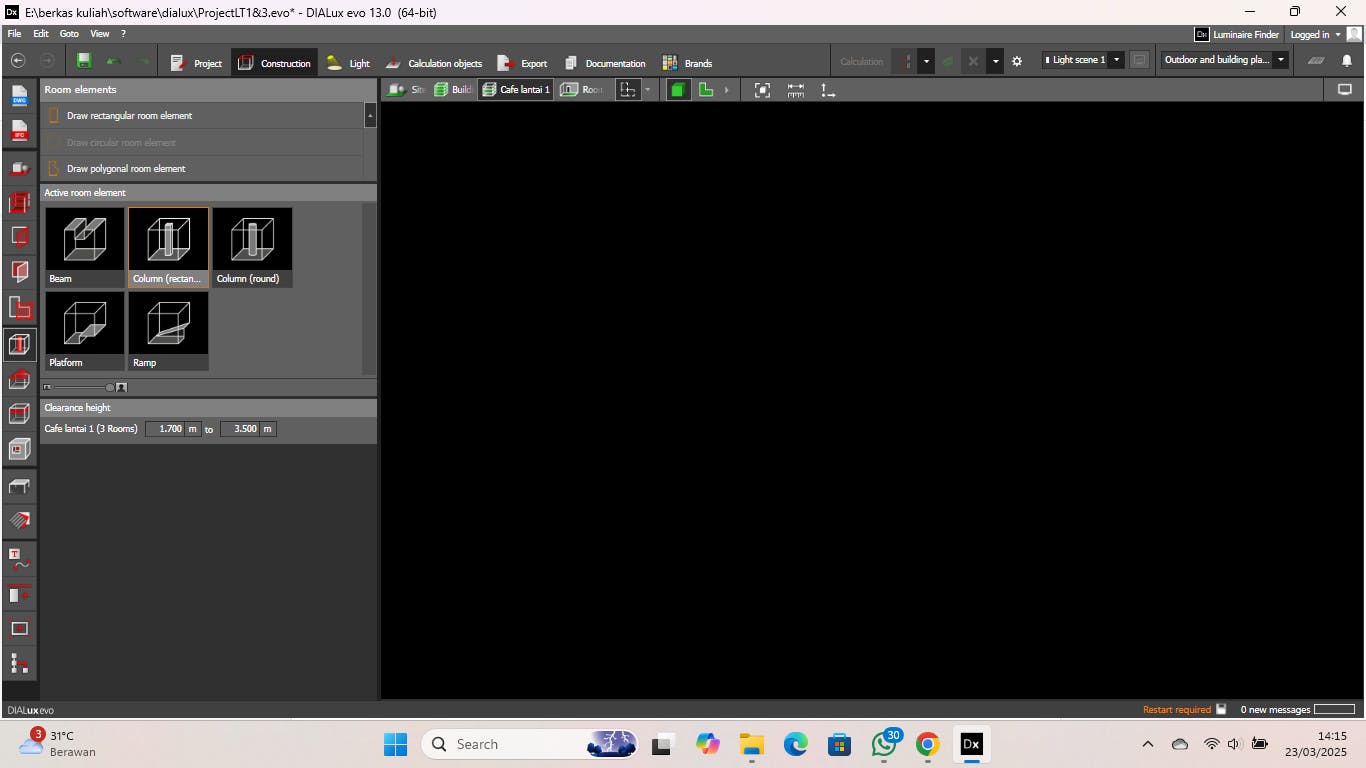This screenshot has height=768, width=1366.
Task: Open the ? help menu
Action: pyautogui.click(x=123, y=34)
